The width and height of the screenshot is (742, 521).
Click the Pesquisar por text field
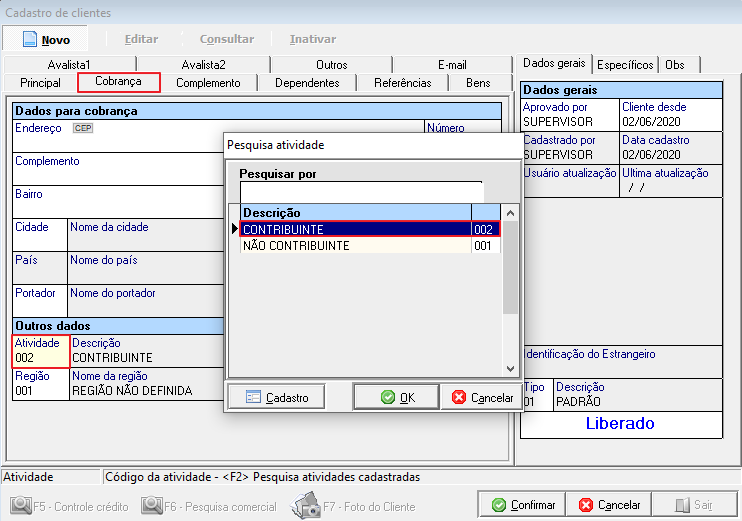tap(361, 191)
